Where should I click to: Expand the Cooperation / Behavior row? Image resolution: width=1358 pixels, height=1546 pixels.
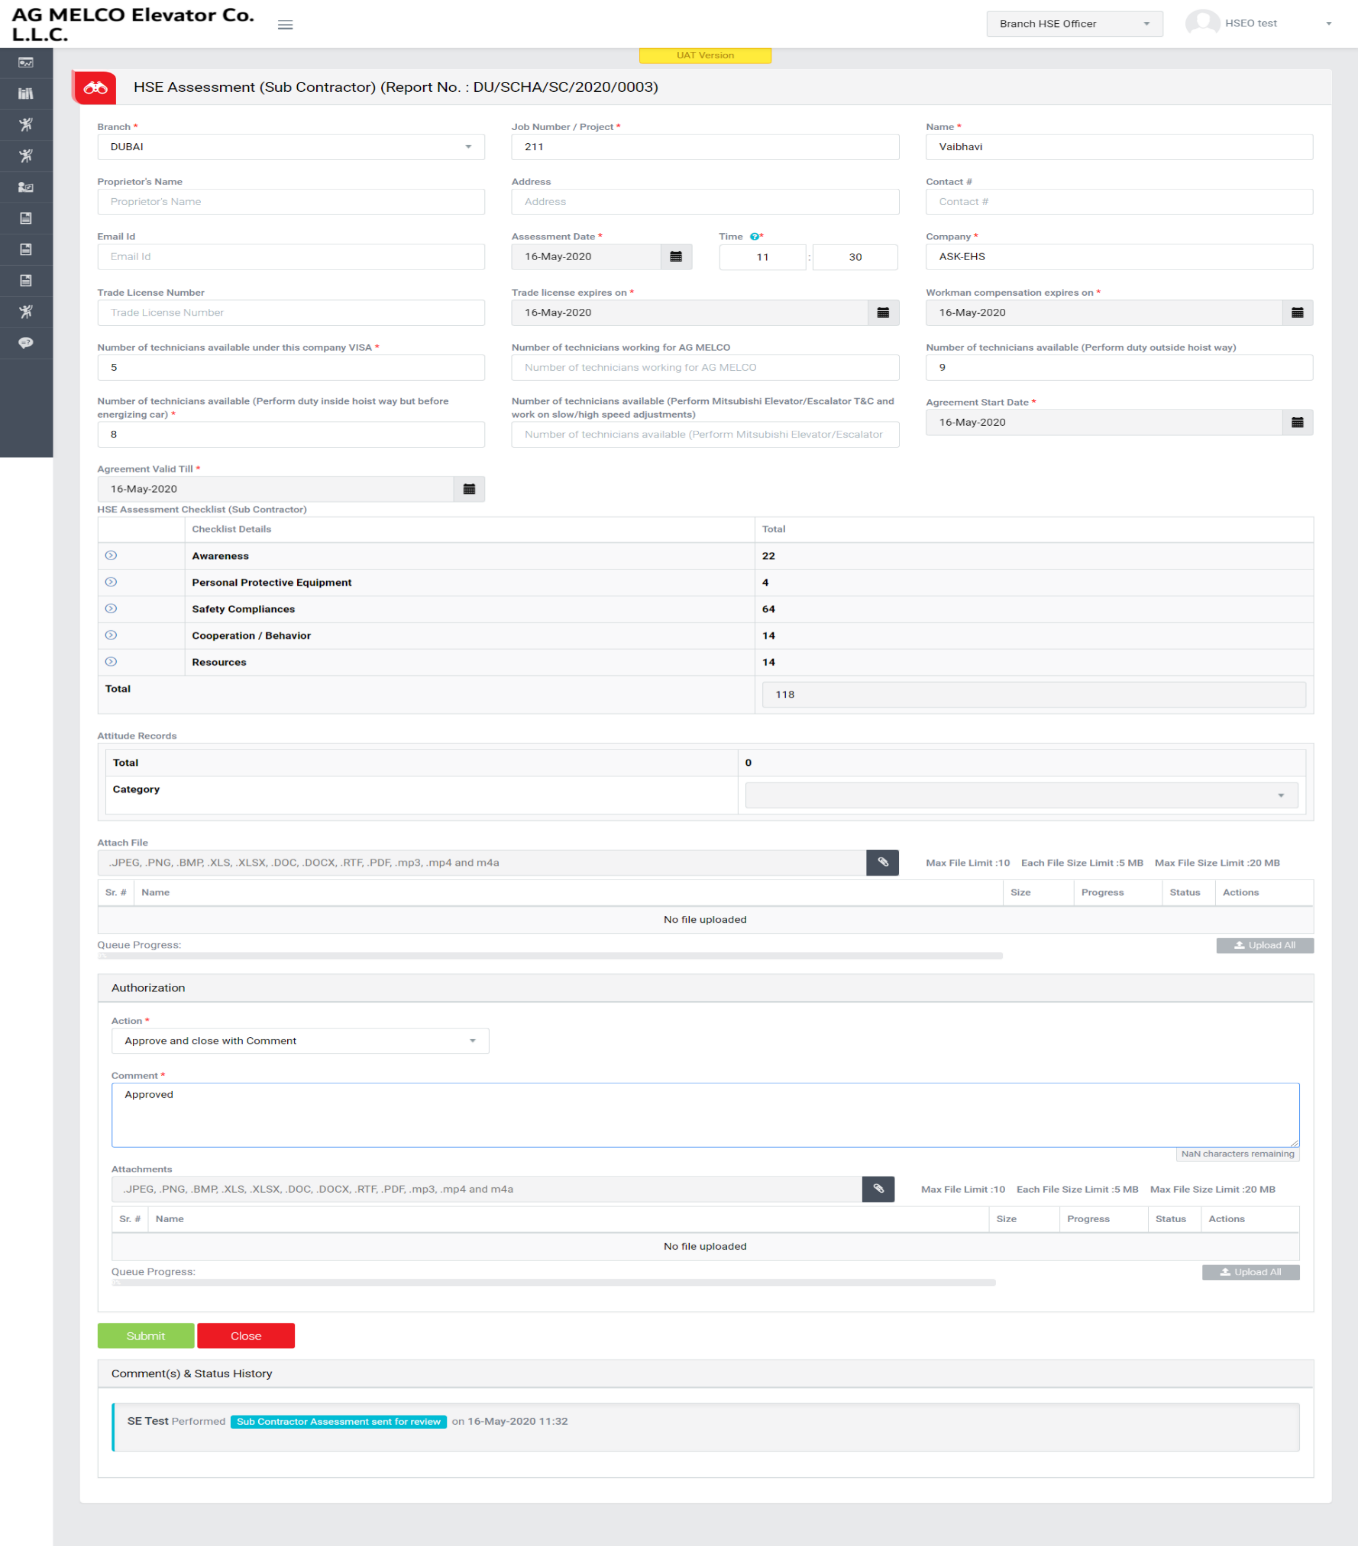coord(111,635)
